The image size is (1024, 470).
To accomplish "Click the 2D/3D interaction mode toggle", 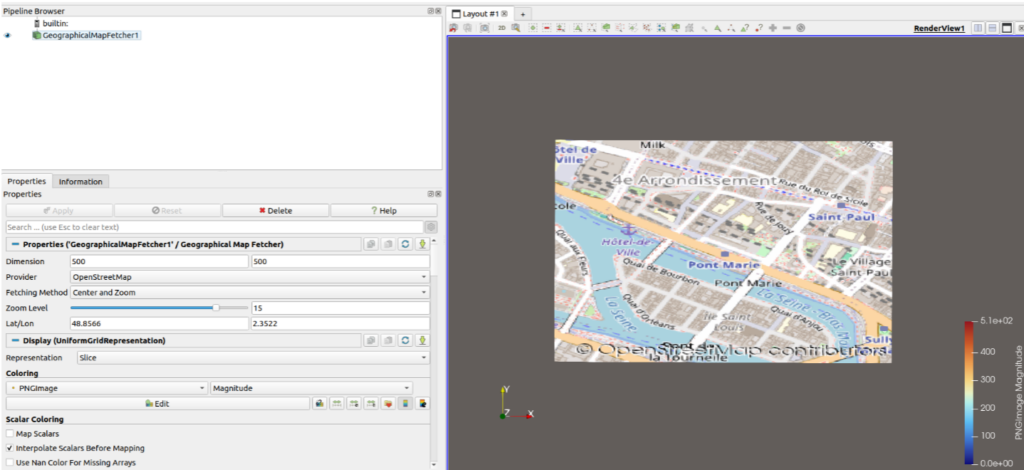I will point(502,28).
